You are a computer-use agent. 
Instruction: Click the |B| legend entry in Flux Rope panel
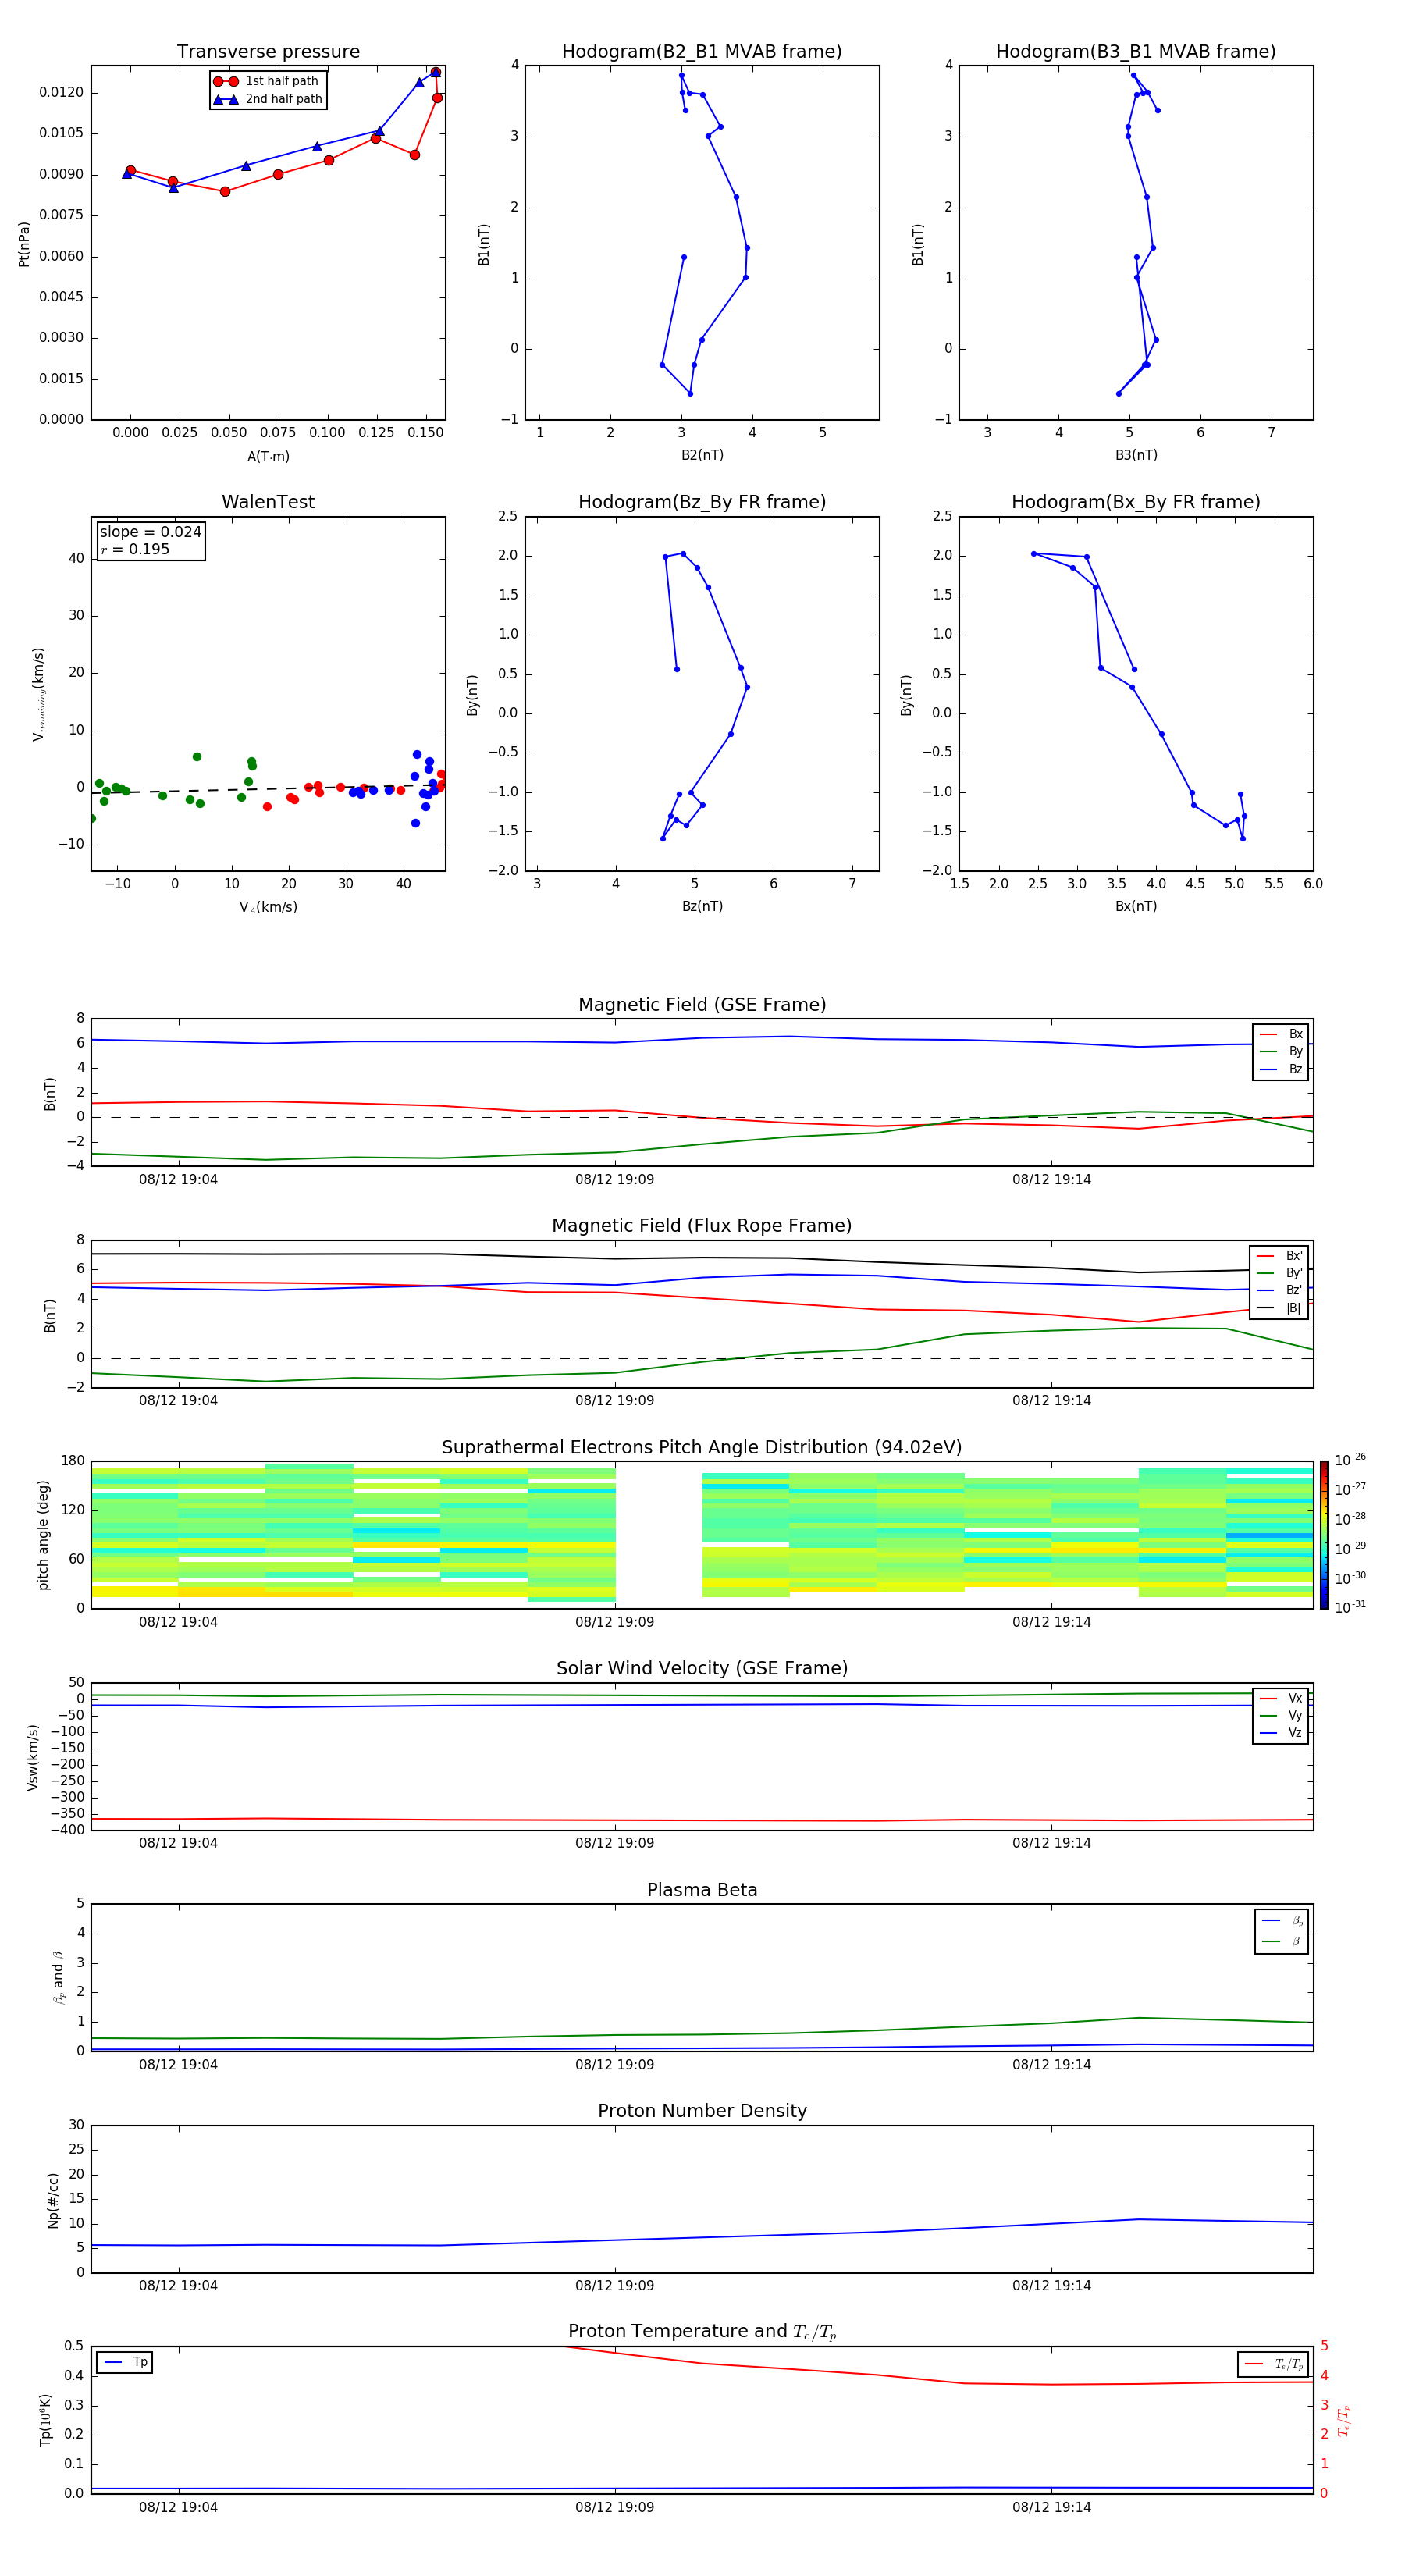pyautogui.click(x=1280, y=1308)
